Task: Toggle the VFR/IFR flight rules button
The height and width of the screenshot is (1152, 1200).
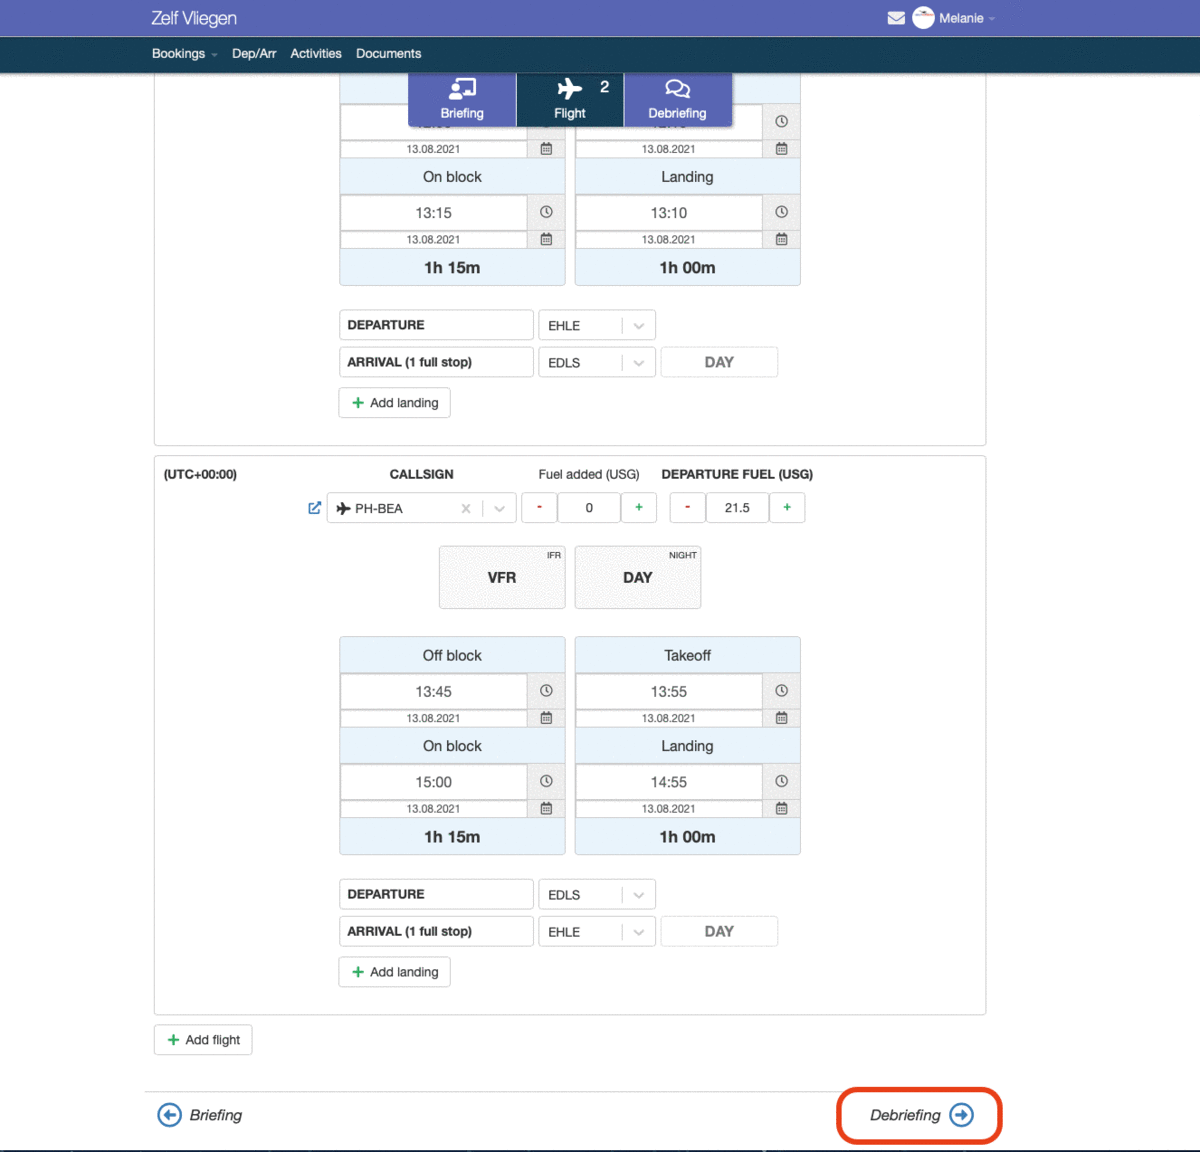Action: point(502,577)
